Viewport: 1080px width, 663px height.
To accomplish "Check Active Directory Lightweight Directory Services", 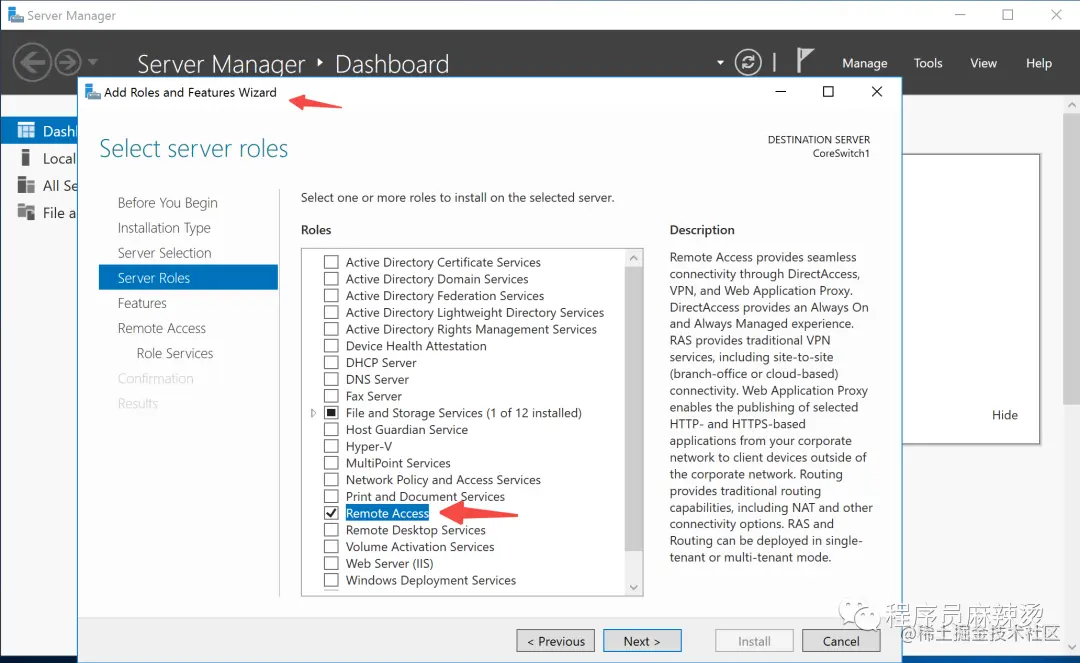I will (331, 313).
